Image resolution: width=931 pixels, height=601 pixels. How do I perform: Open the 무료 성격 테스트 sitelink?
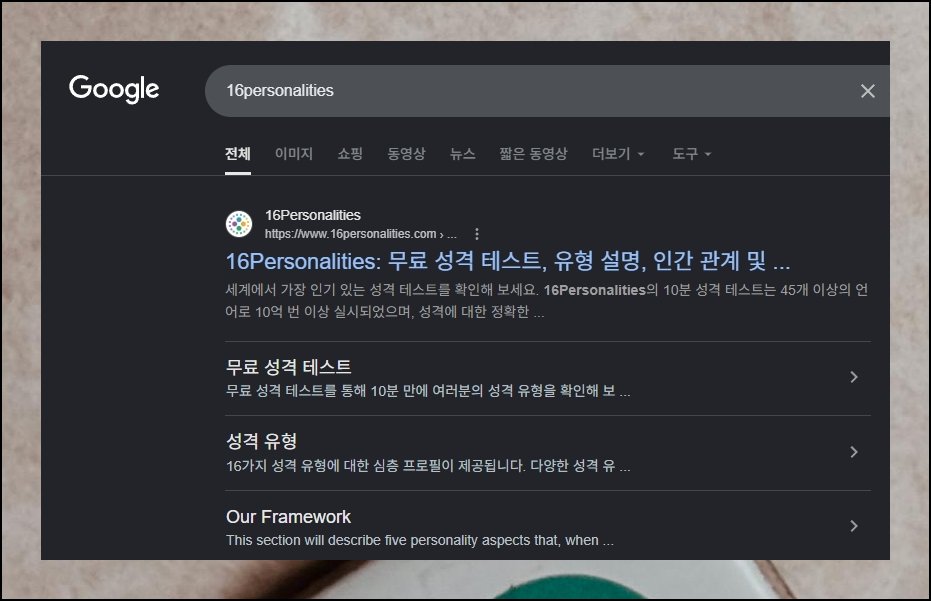(x=289, y=367)
